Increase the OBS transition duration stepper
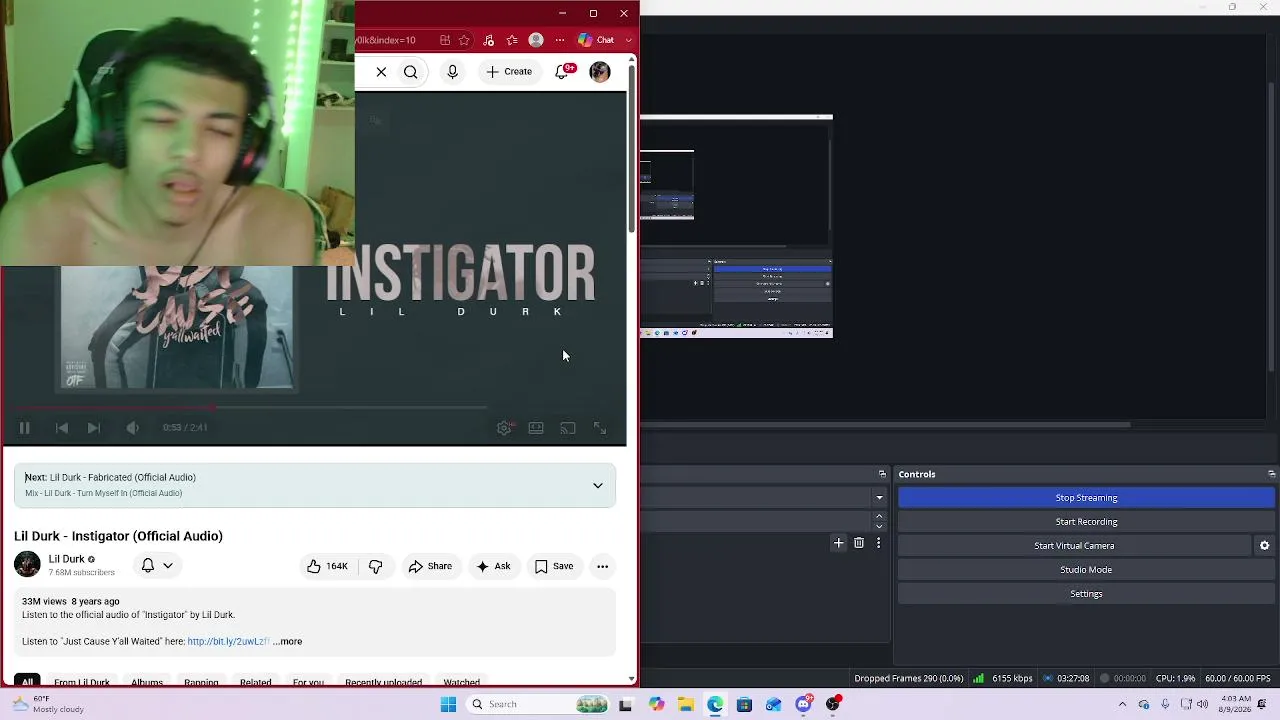The image size is (1280, 720). click(879, 516)
